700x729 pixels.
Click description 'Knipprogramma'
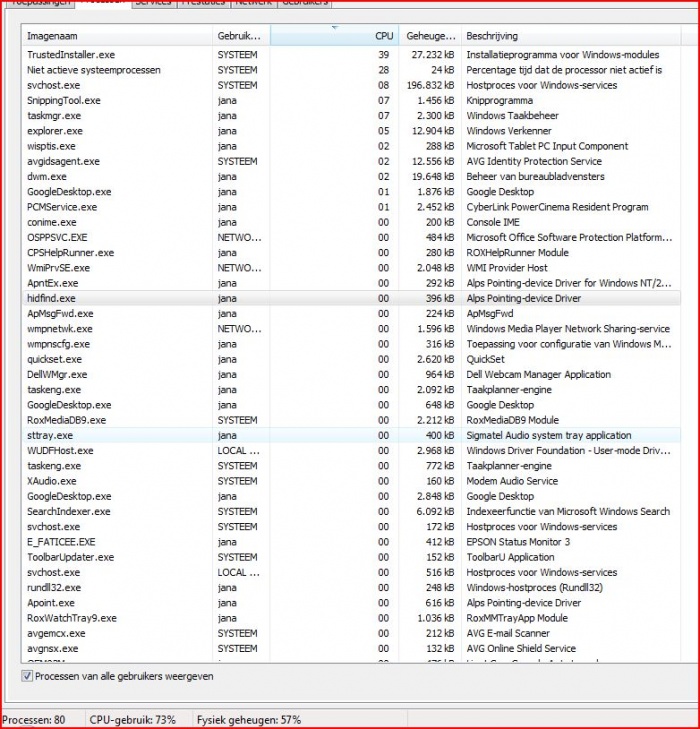[500, 100]
